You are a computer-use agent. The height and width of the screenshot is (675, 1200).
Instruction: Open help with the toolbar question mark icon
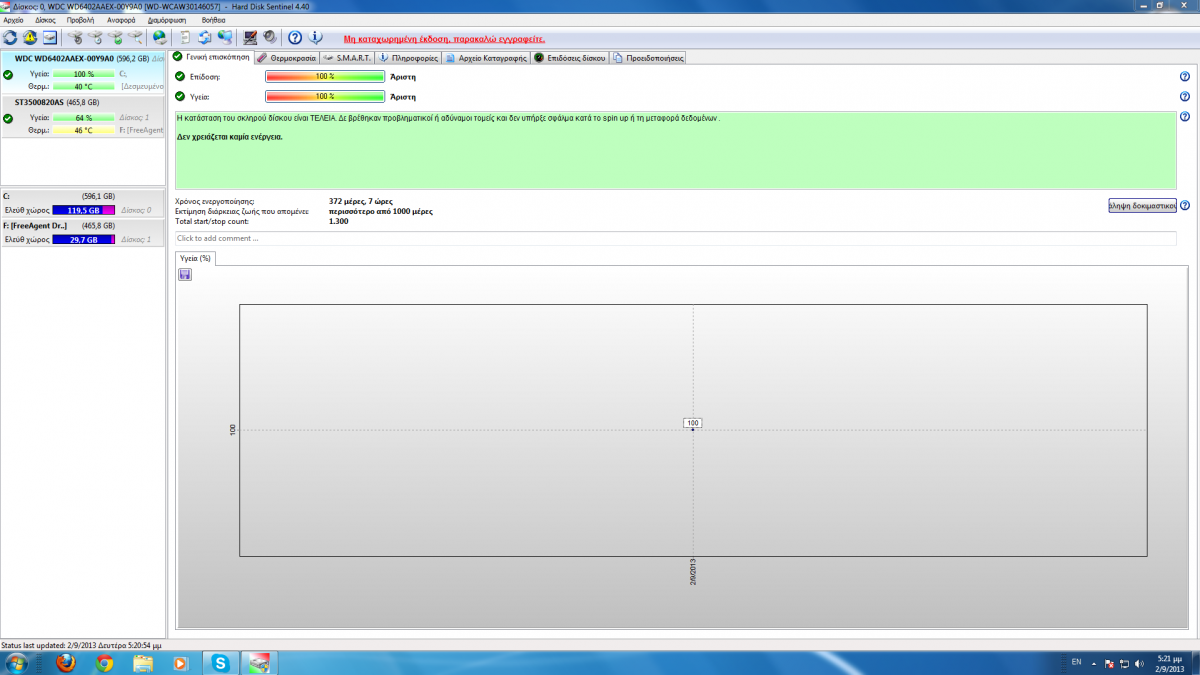[x=295, y=37]
